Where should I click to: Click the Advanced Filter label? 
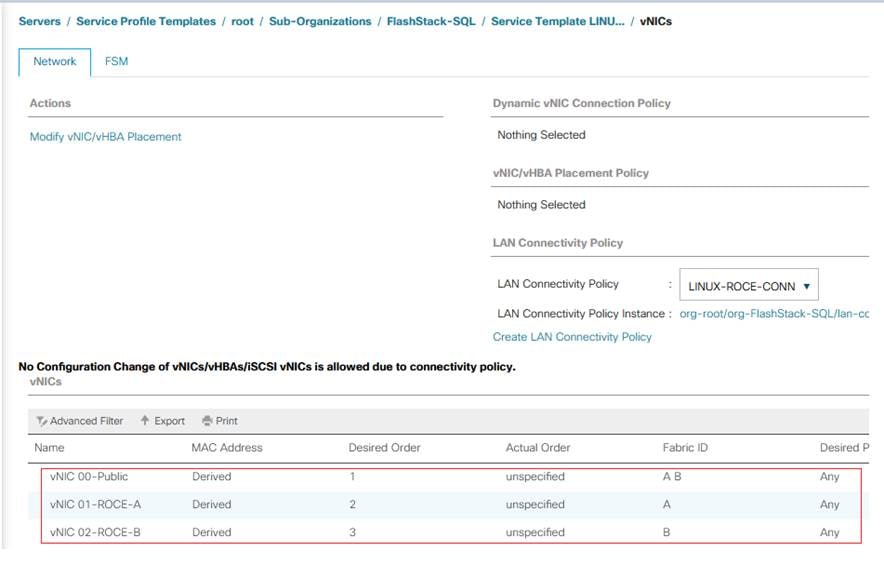tap(86, 421)
